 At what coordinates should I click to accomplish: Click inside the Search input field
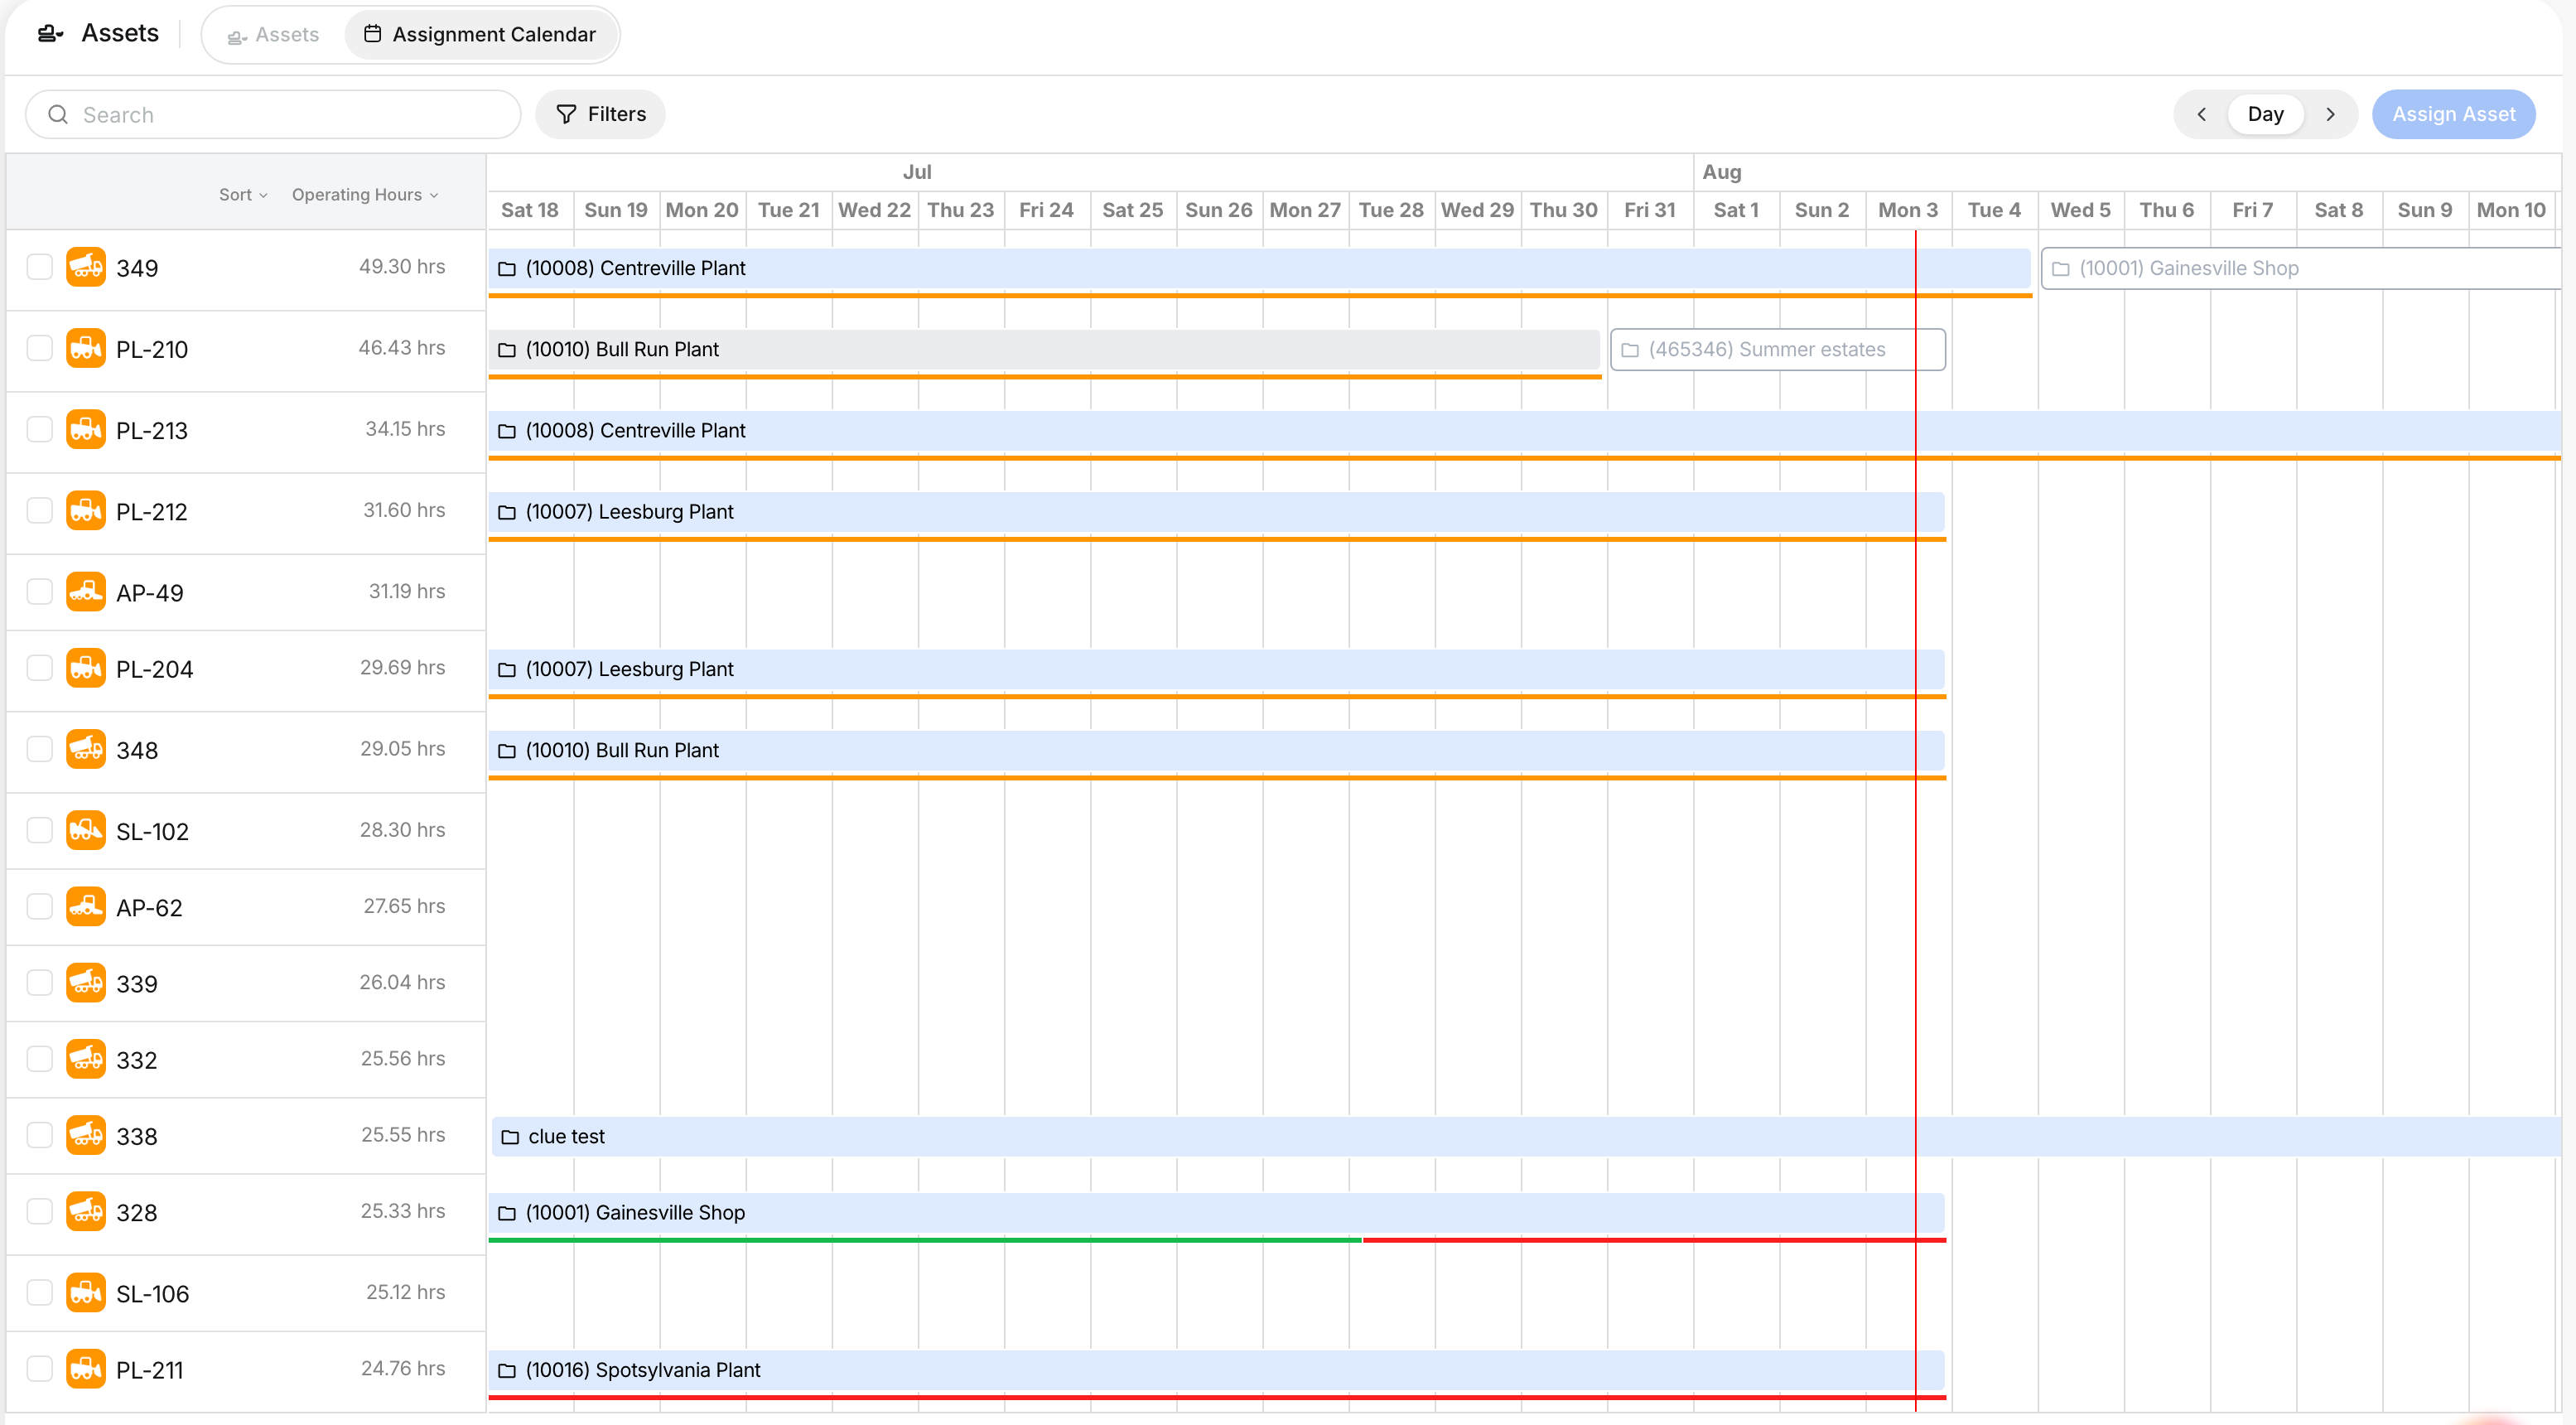(273, 115)
